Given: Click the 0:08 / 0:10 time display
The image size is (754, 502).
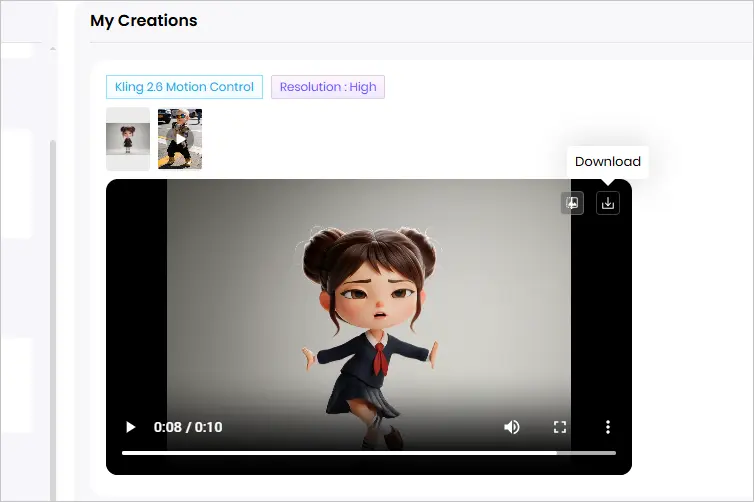Looking at the screenshot, I should [x=188, y=427].
